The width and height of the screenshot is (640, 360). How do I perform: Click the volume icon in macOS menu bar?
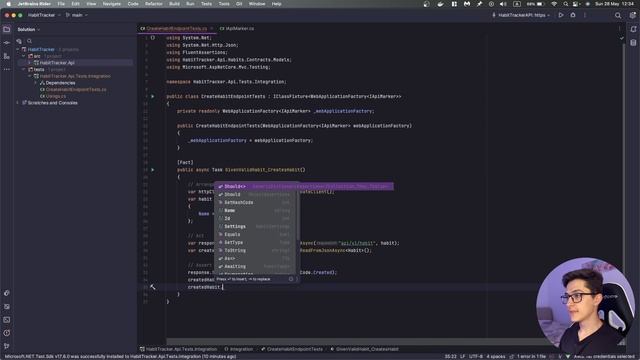click(x=503, y=4)
